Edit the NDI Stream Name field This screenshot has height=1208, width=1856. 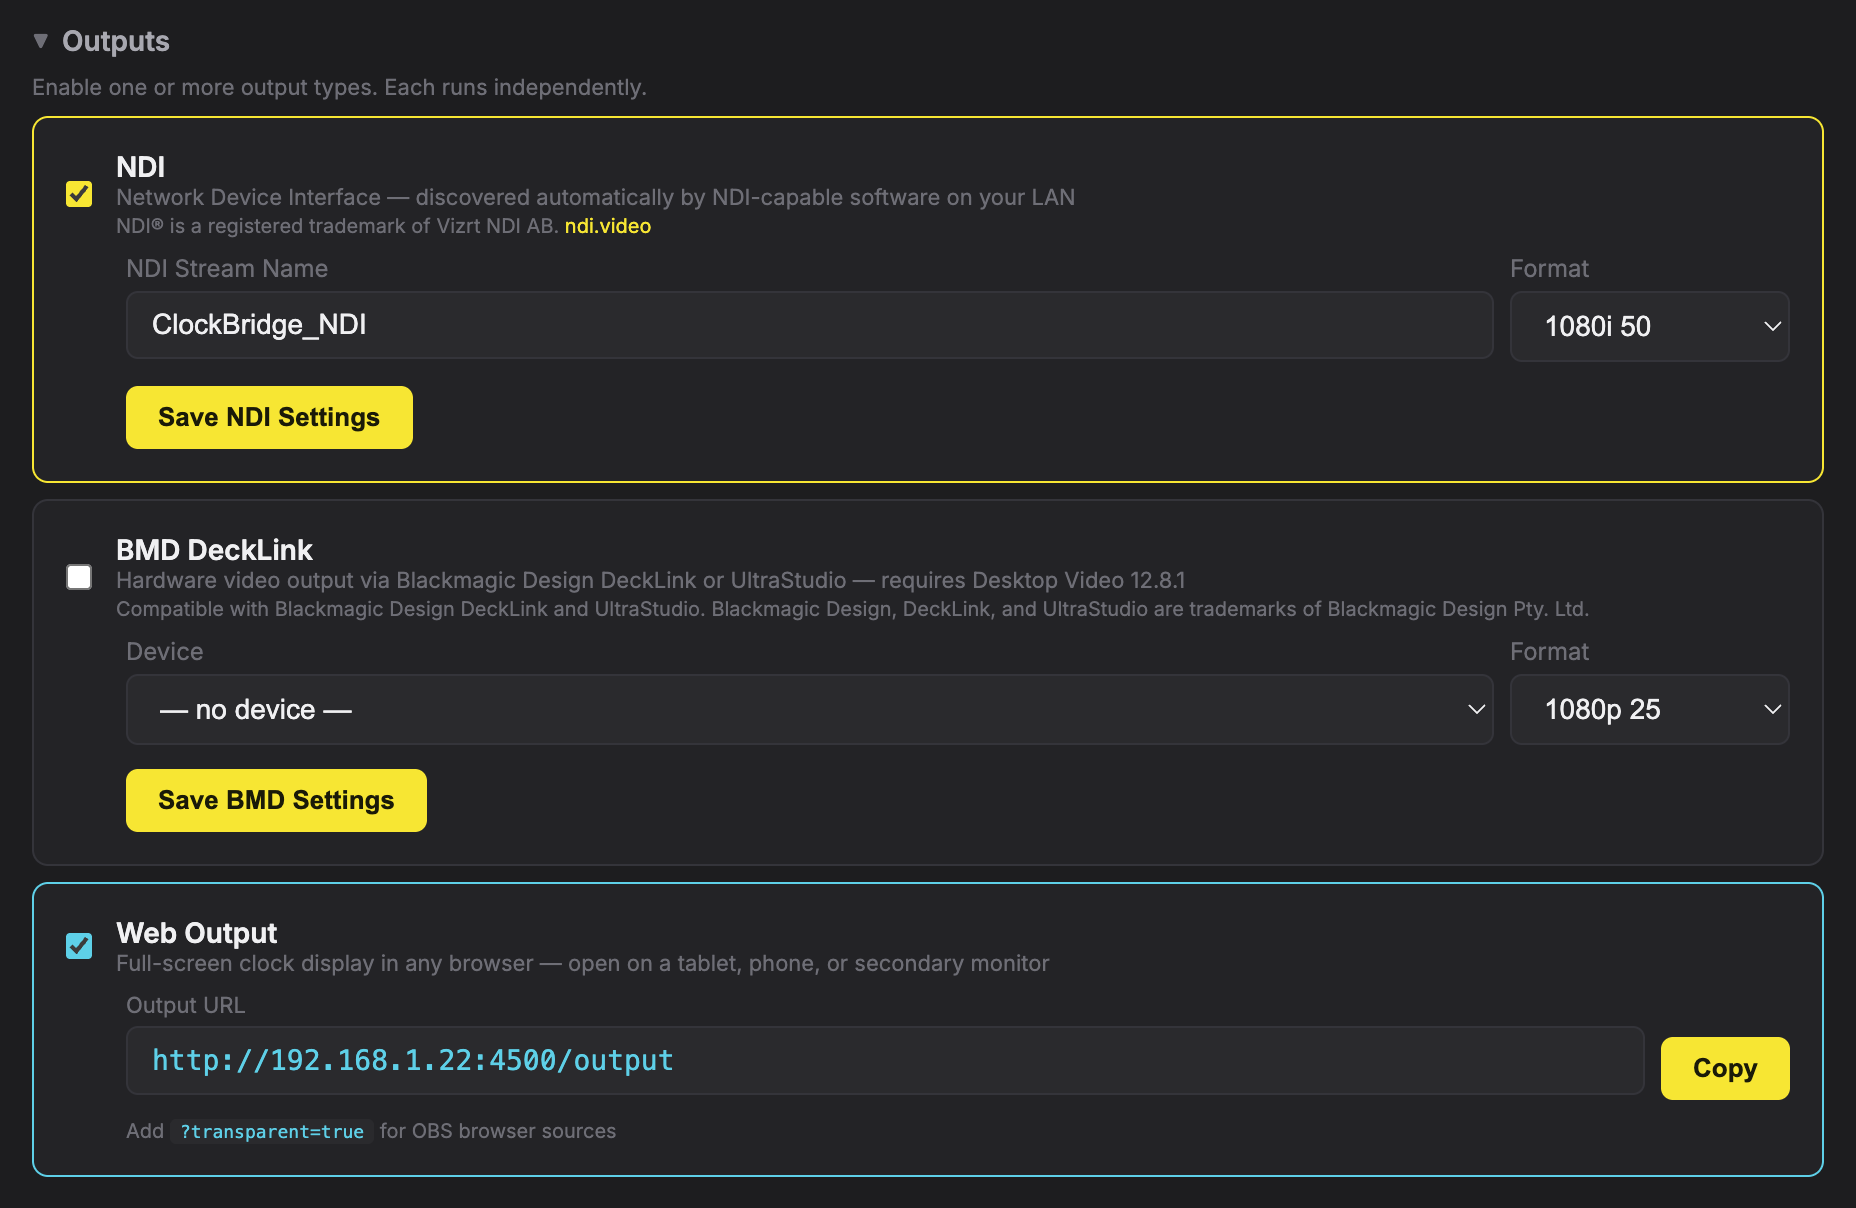pyautogui.click(x=810, y=325)
